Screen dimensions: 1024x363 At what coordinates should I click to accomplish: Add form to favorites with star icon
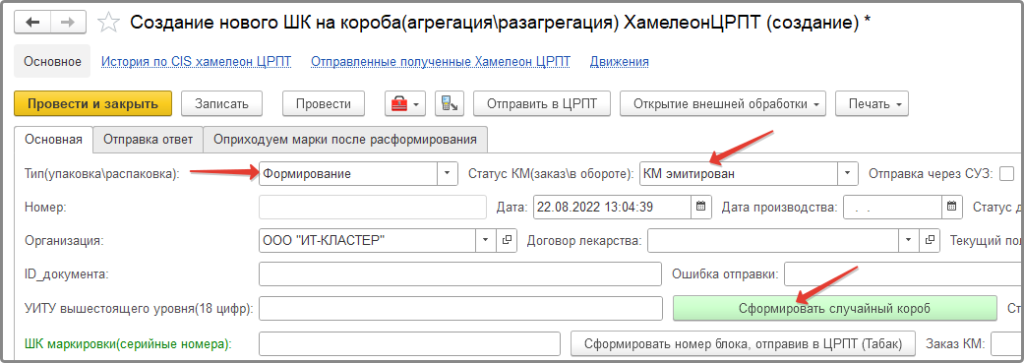click(108, 23)
